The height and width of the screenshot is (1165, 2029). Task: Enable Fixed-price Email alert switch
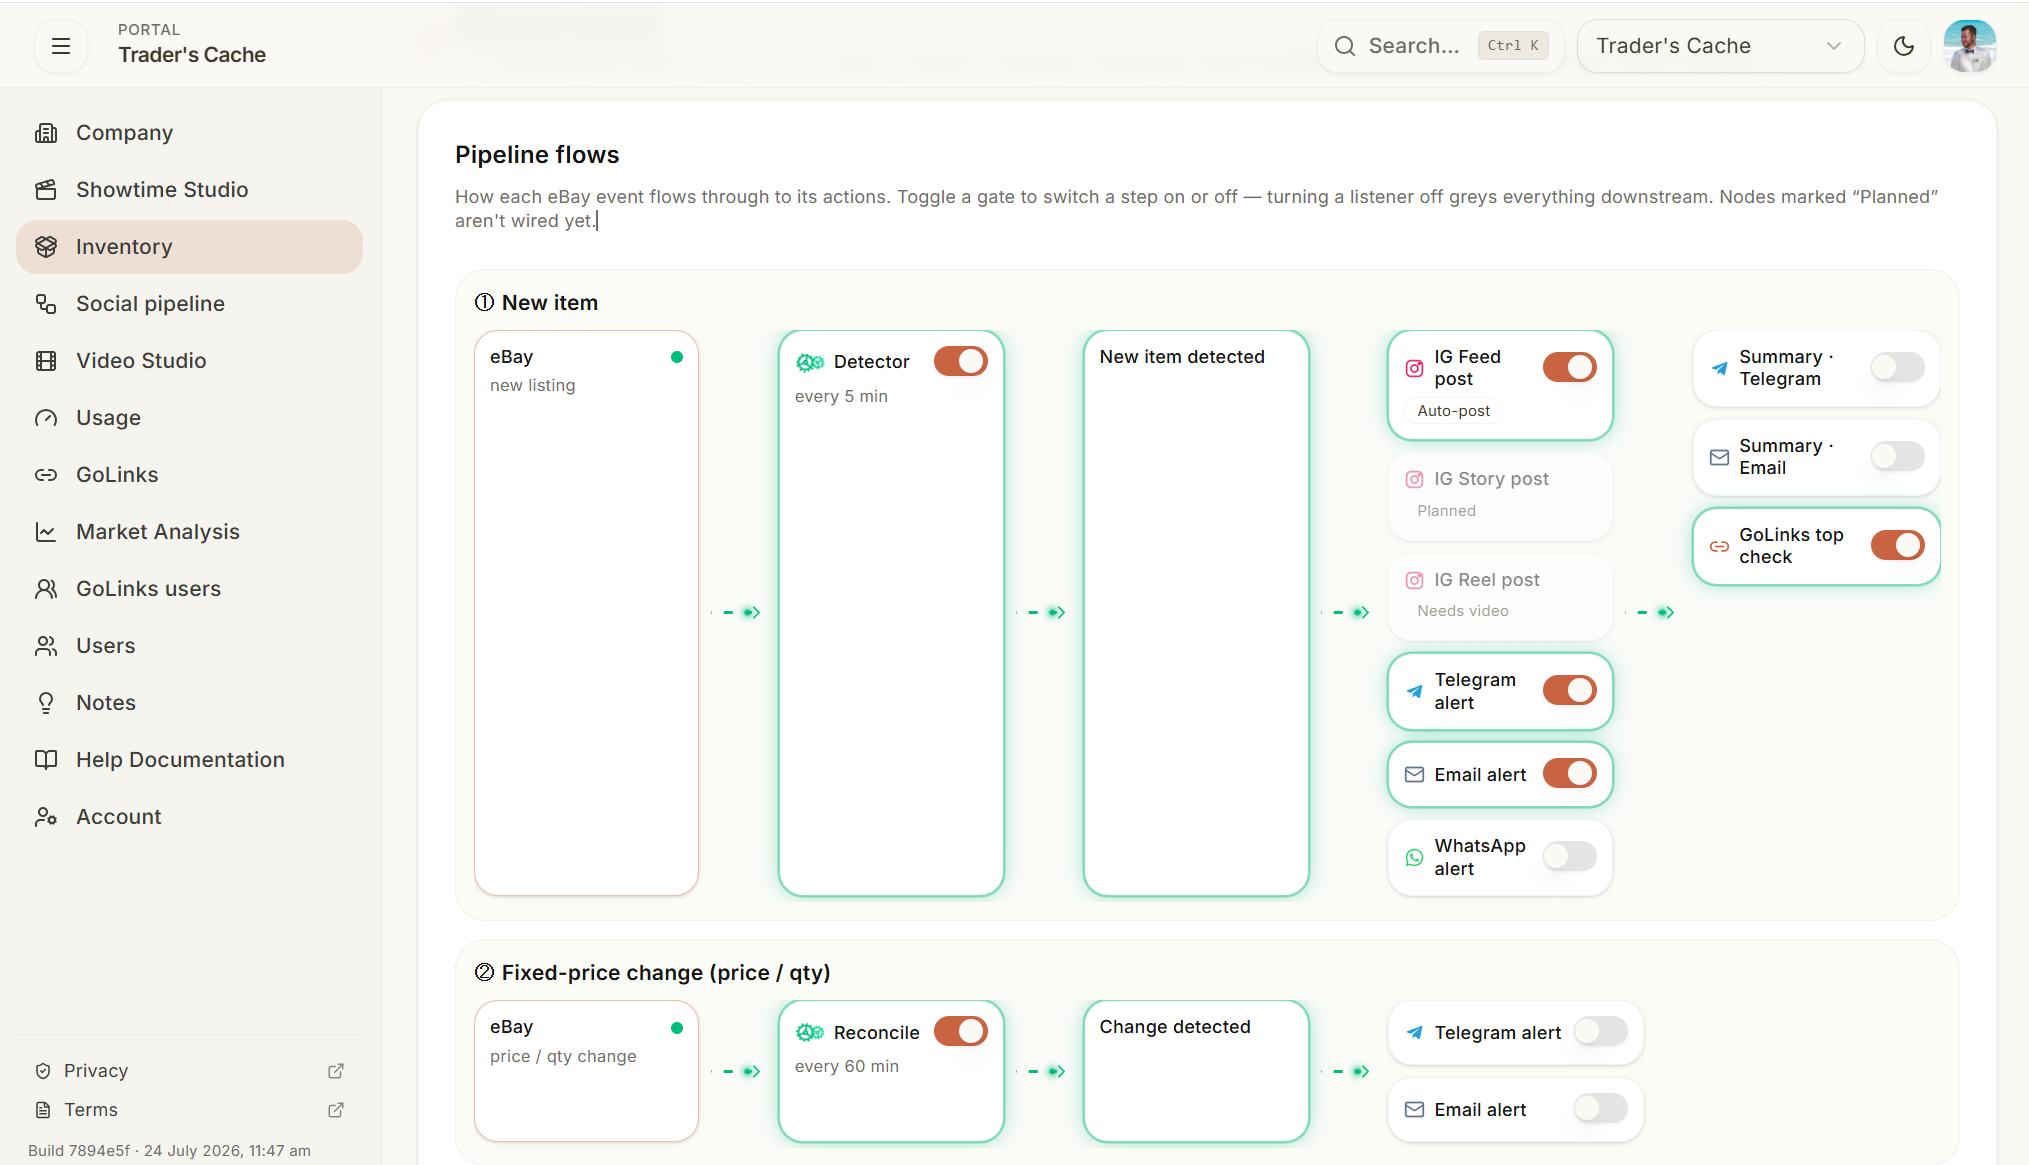point(1601,1108)
